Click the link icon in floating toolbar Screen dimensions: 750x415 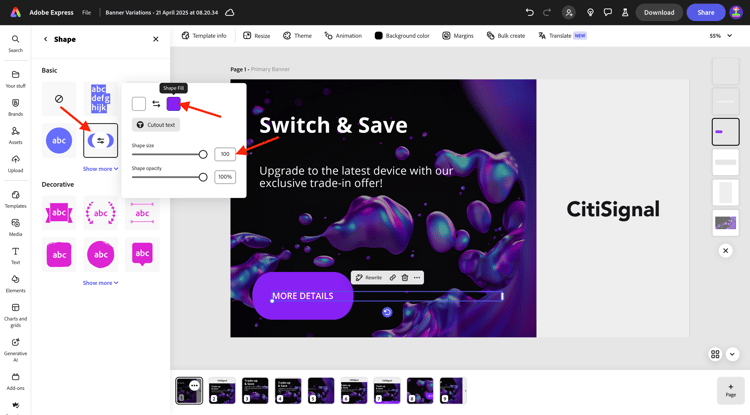click(392, 277)
